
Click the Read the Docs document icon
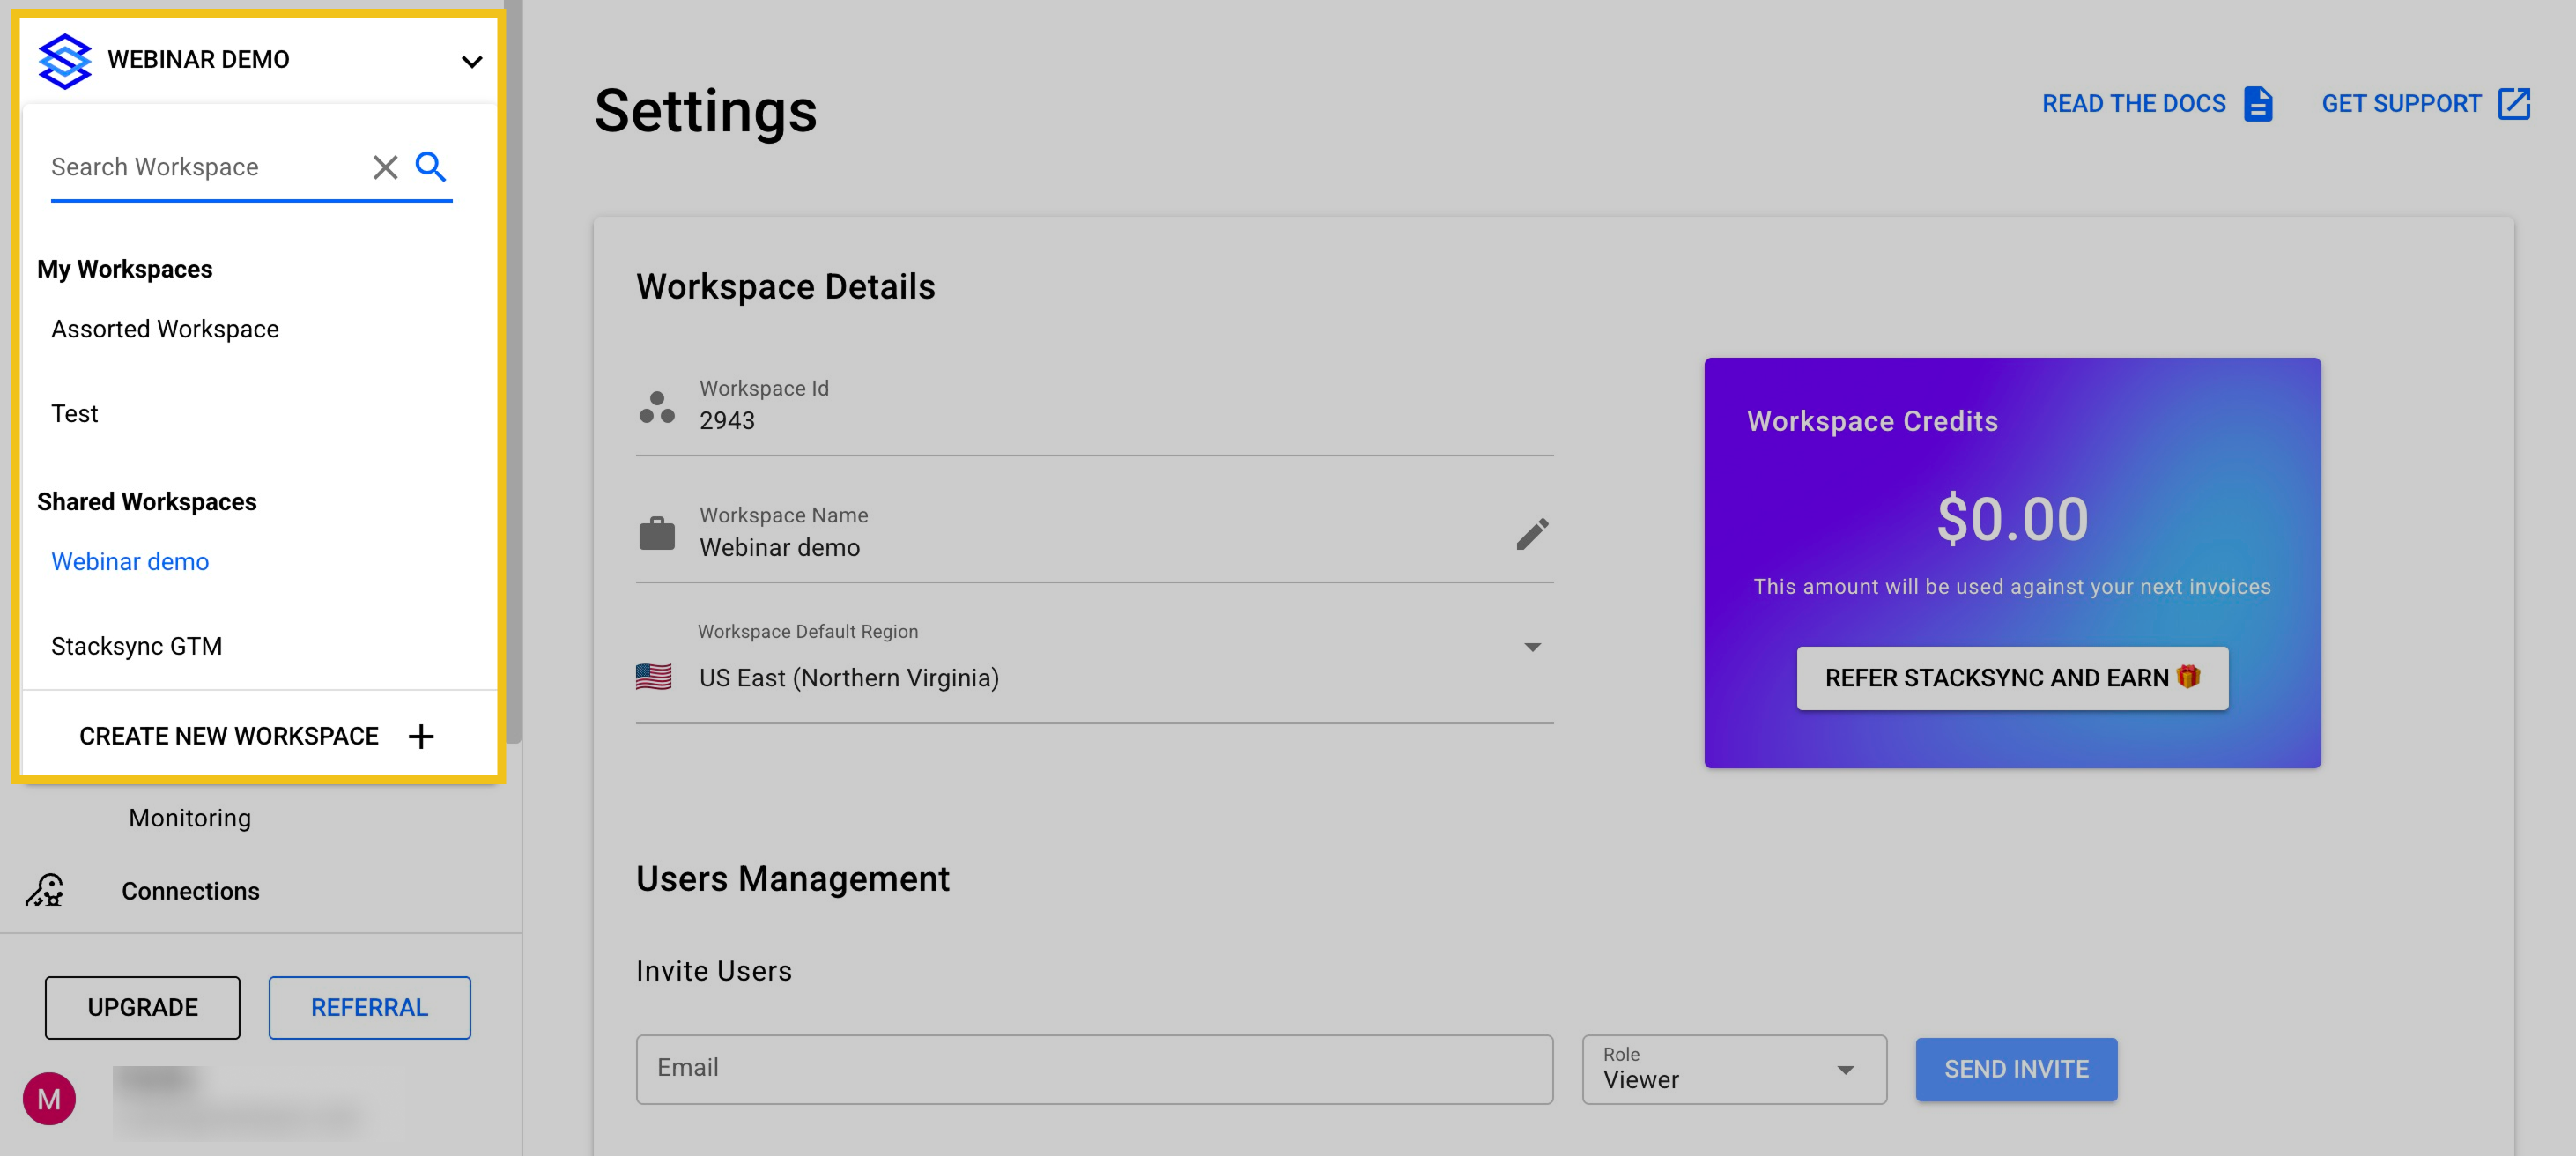pyautogui.click(x=2257, y=104)
